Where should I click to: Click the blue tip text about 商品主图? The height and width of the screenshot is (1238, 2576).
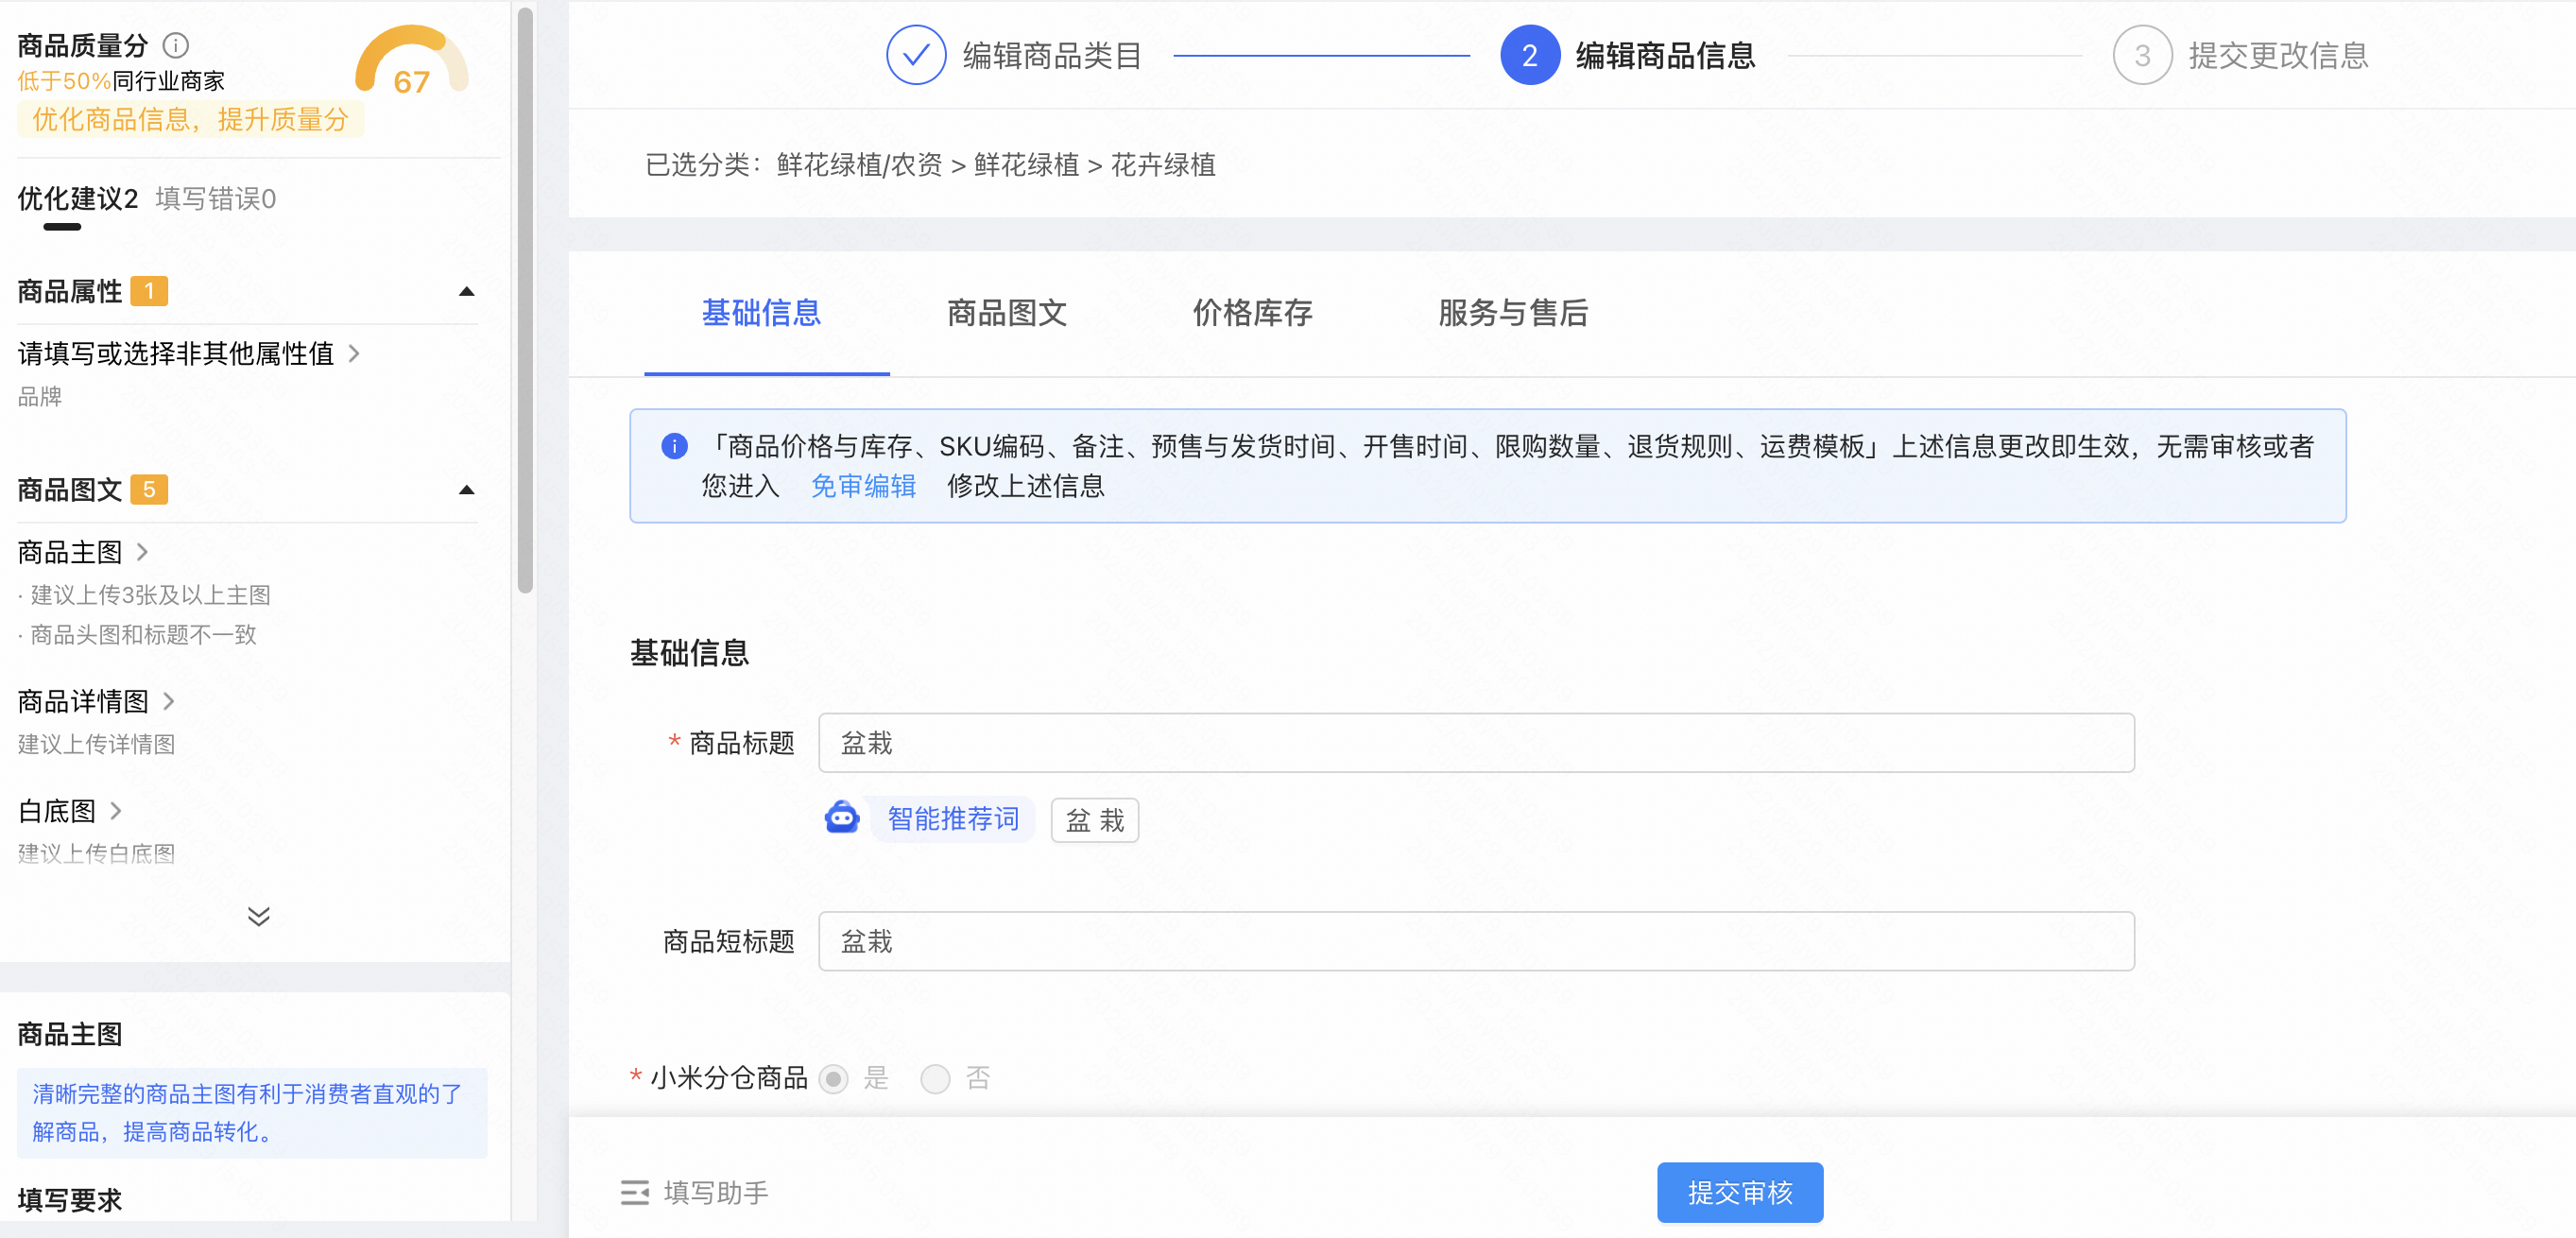click(252, 1113)
